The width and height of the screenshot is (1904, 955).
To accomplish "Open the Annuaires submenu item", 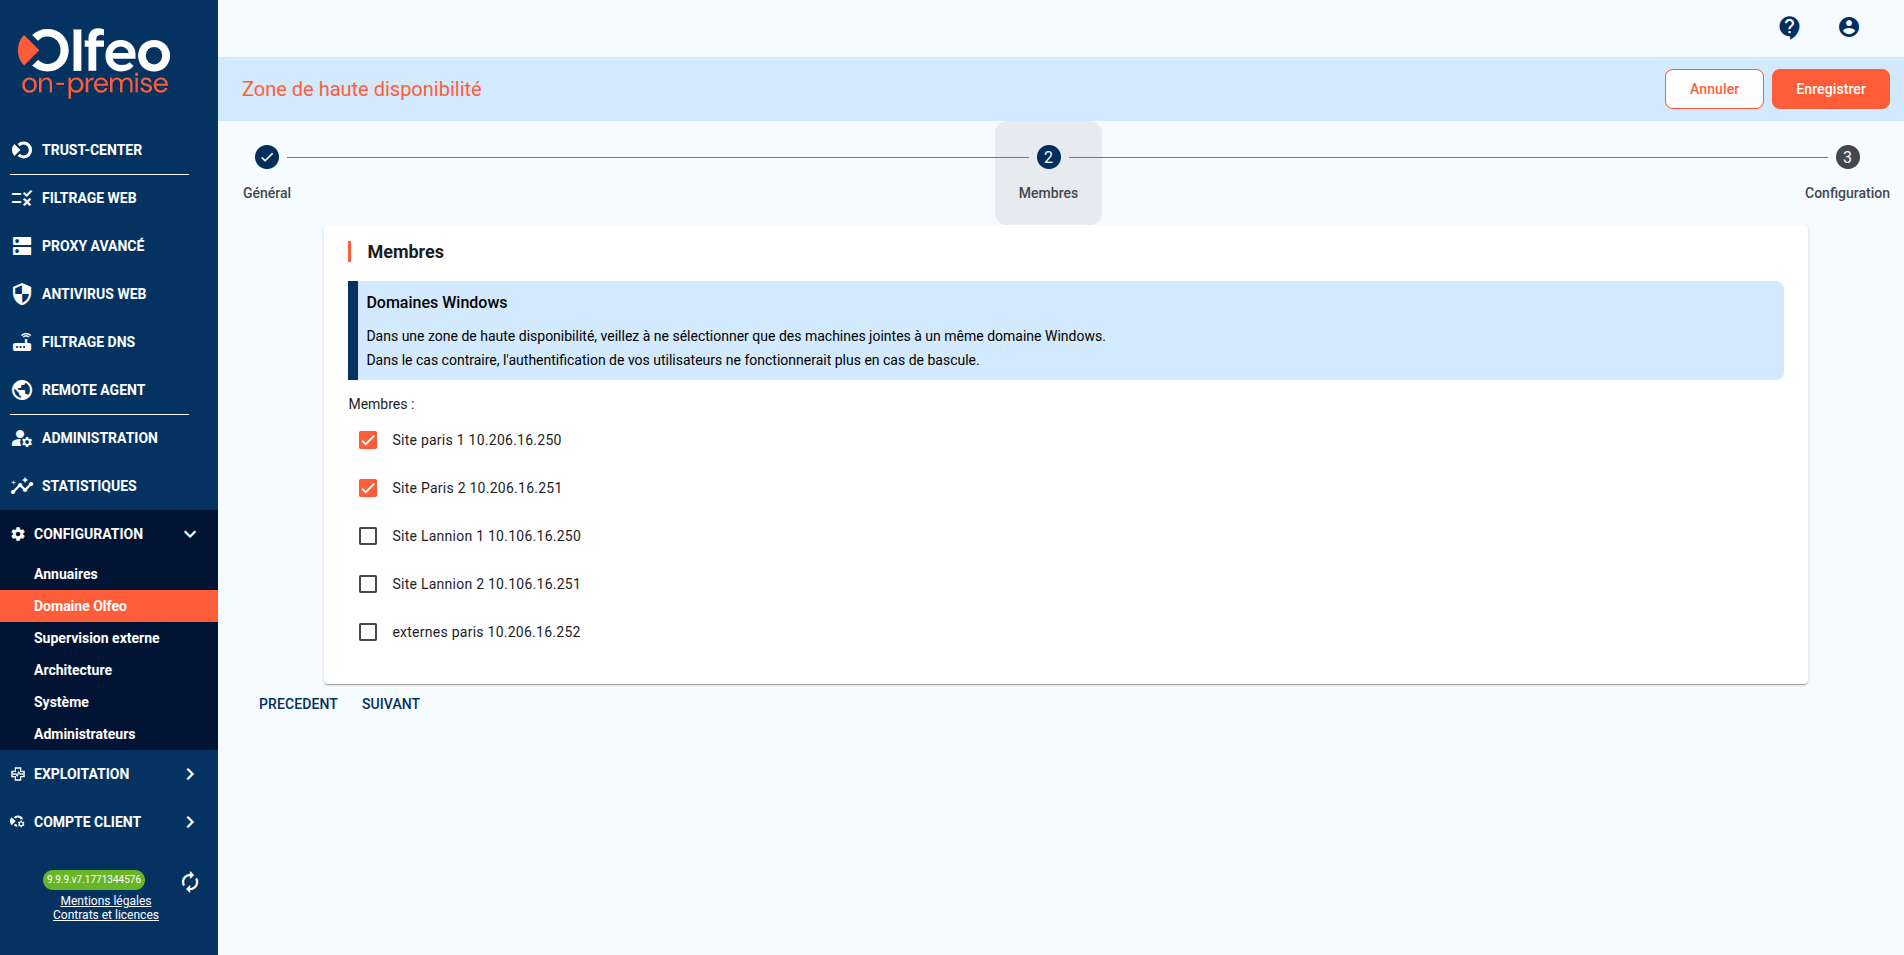I will (x=66, y=574).
